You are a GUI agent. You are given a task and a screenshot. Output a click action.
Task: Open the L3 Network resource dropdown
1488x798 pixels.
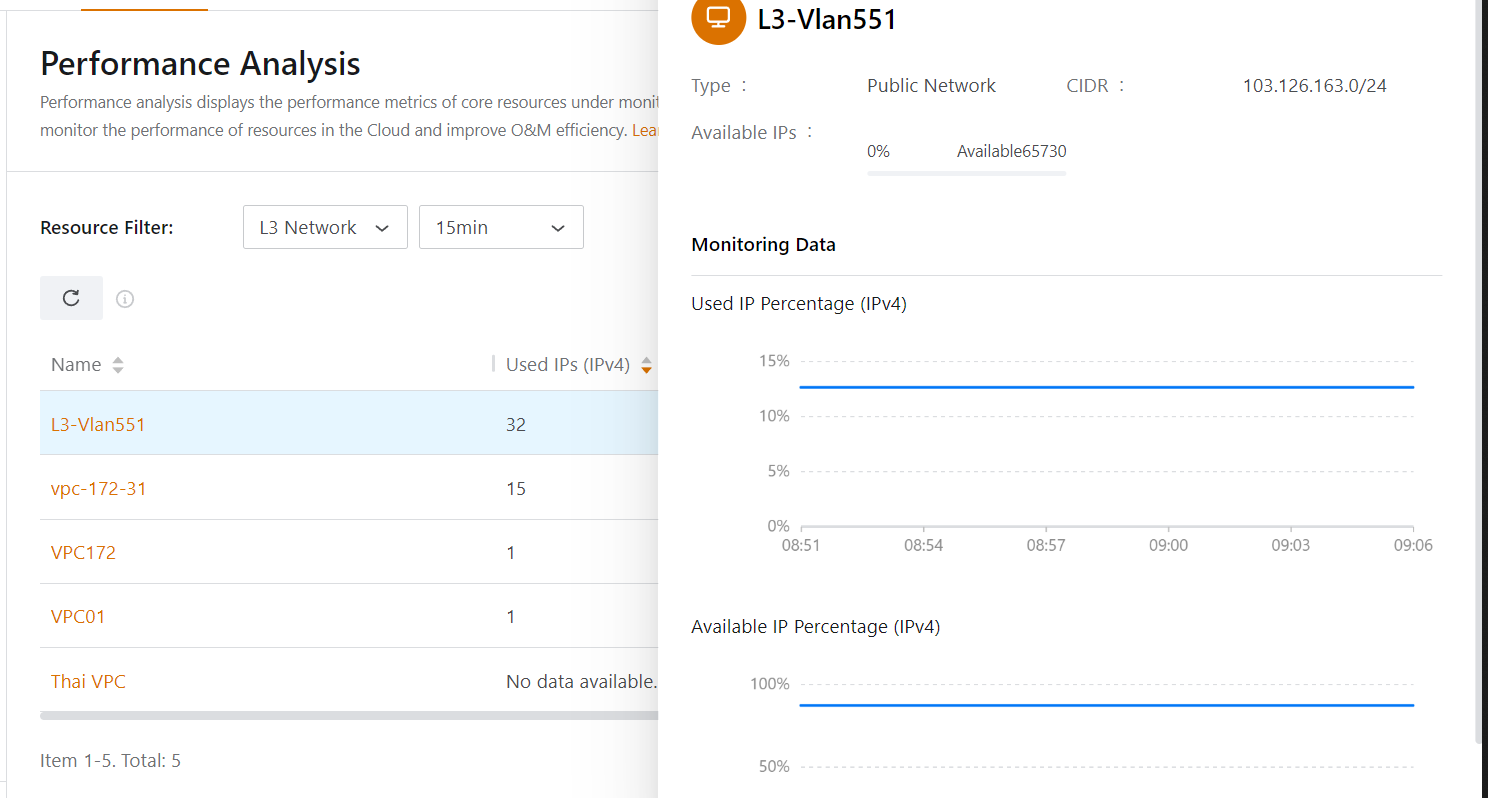324,227
